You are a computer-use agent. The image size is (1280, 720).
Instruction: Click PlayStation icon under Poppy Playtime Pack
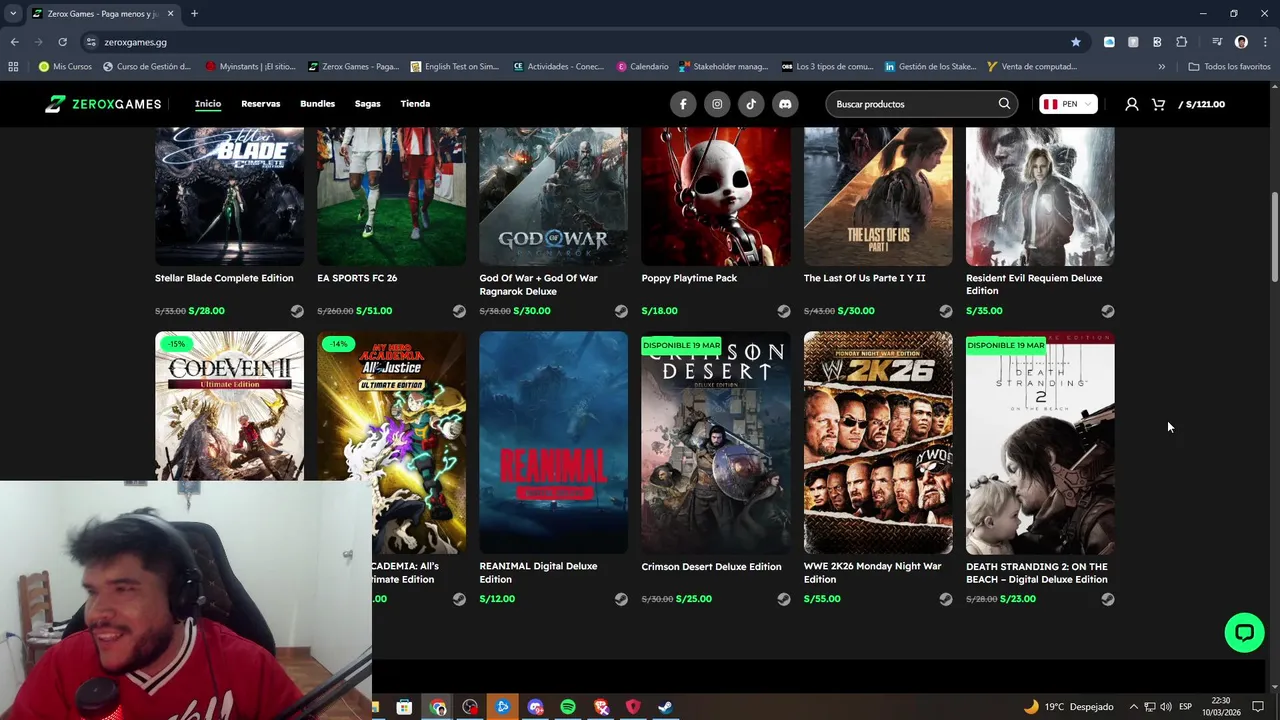(x=784, y=311)
